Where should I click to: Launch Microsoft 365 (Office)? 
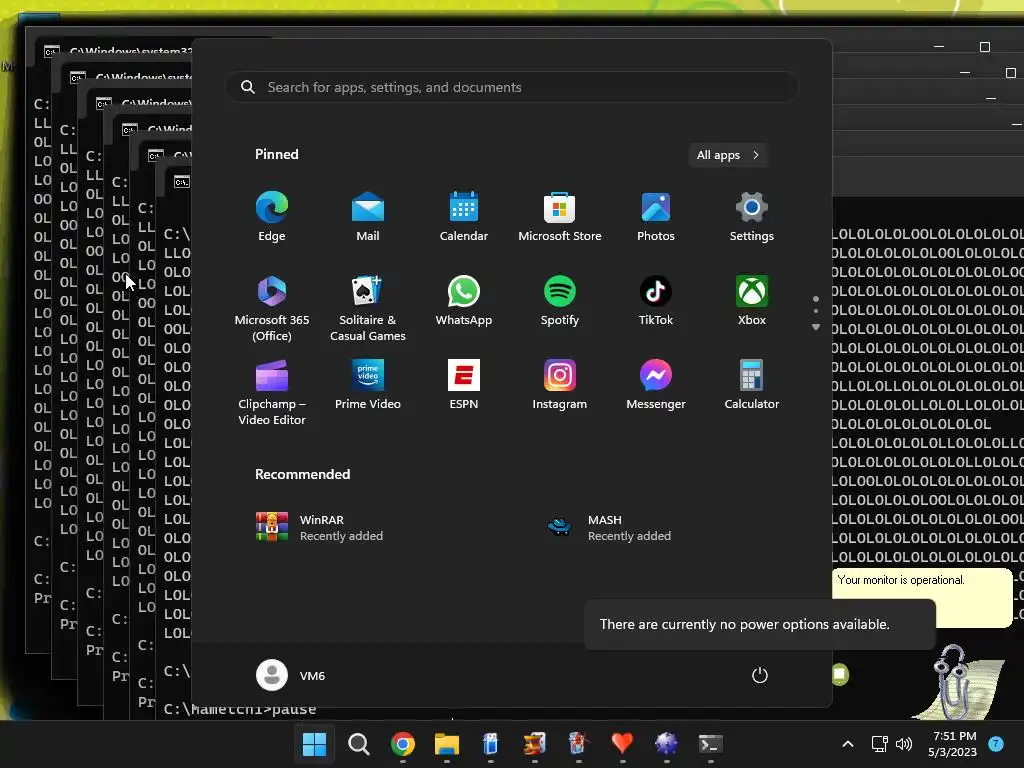(272, 308)
